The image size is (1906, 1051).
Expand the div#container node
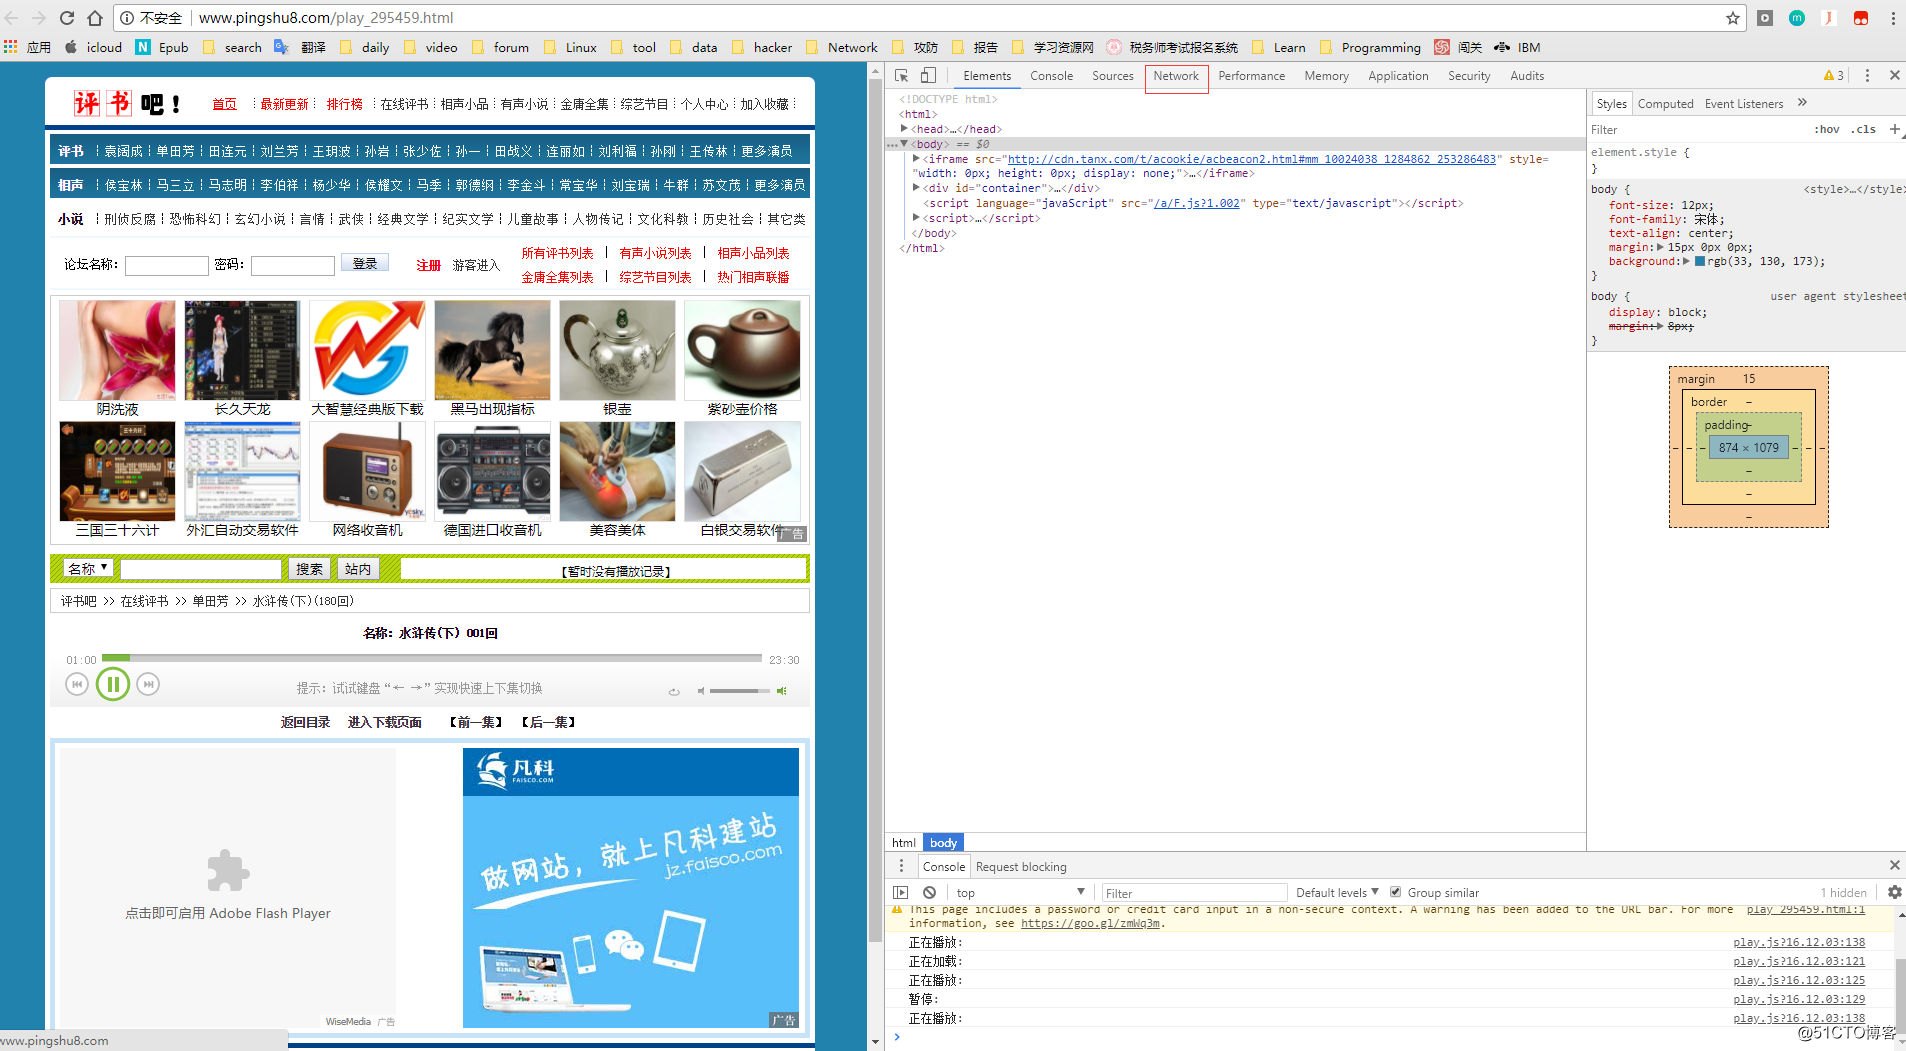point(916,187)
